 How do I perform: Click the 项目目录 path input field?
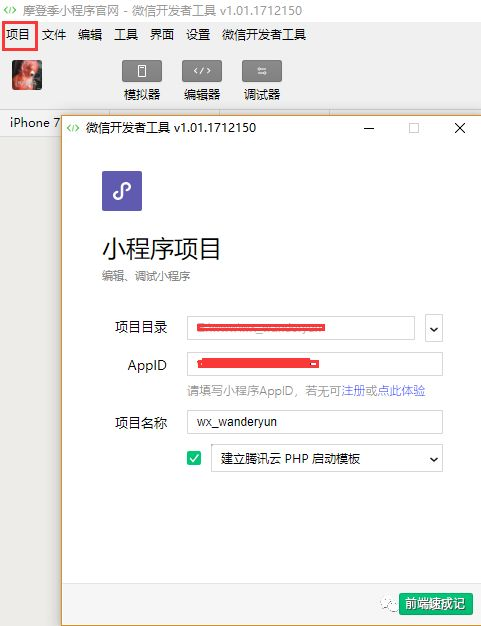pyautogui.click(x=301, y=328)
